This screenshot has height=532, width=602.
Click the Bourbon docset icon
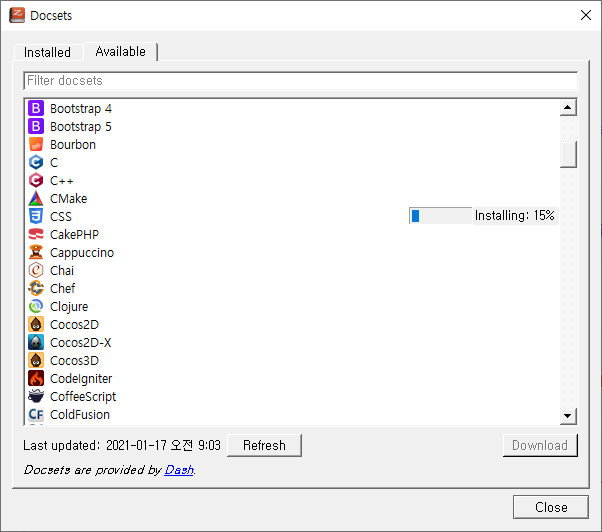(x=36, y=144)
